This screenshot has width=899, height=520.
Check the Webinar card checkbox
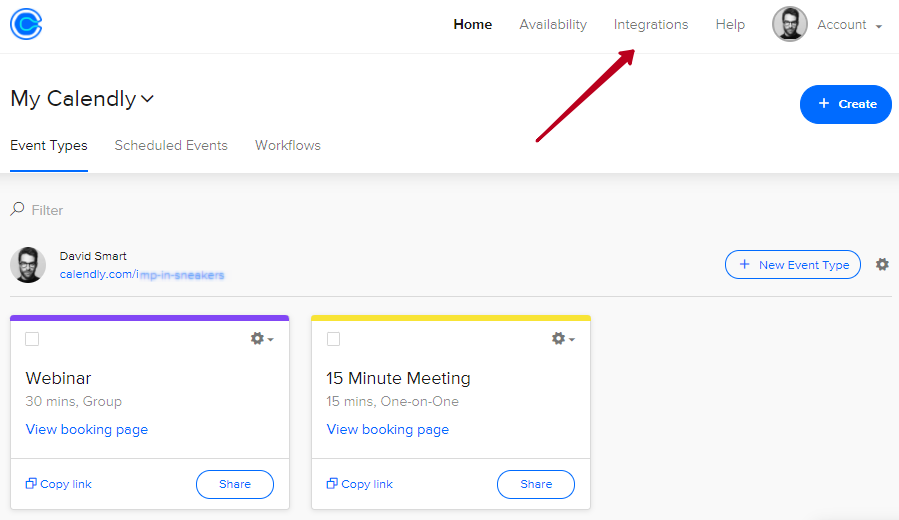(32, 339)
